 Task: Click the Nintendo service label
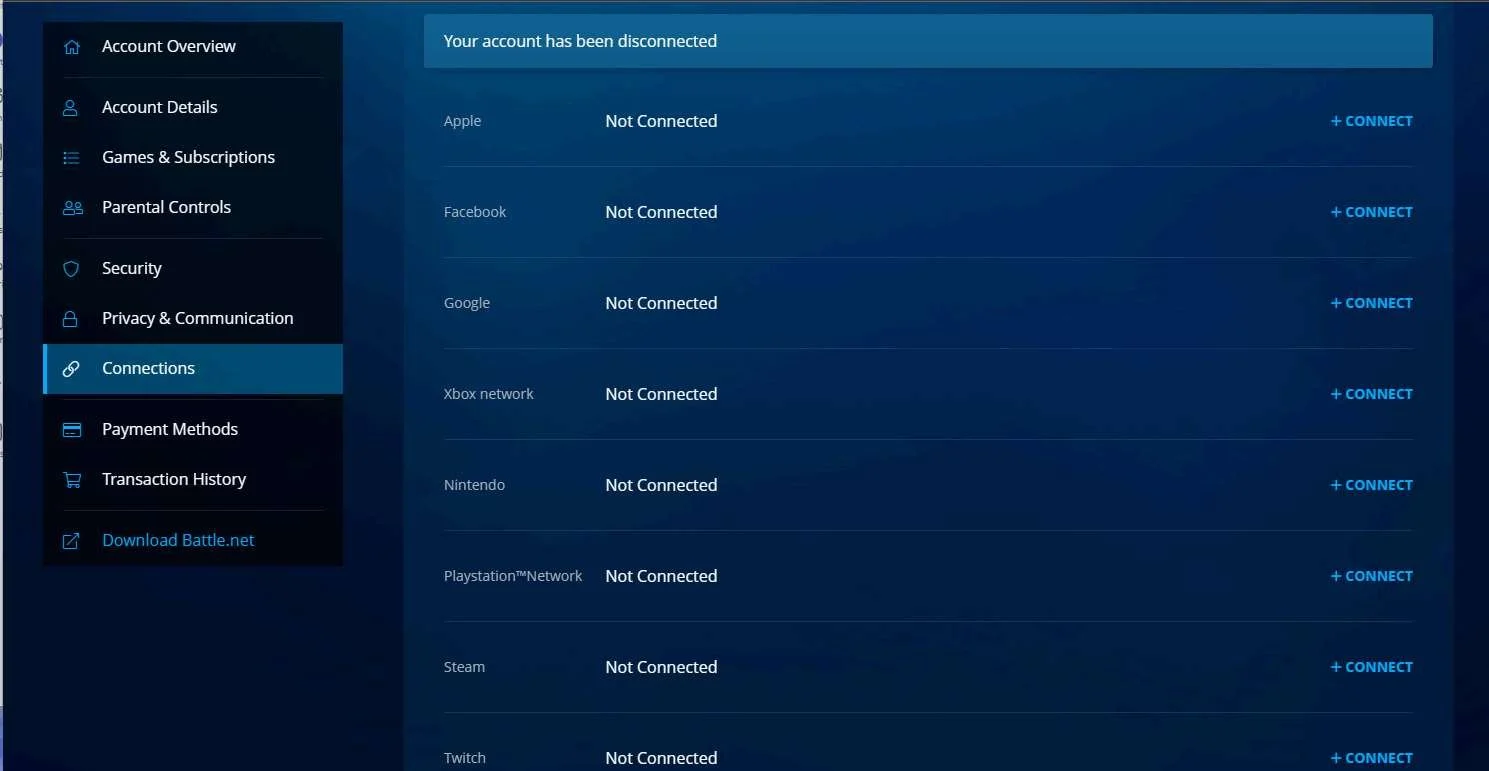(x=474, y=485)
